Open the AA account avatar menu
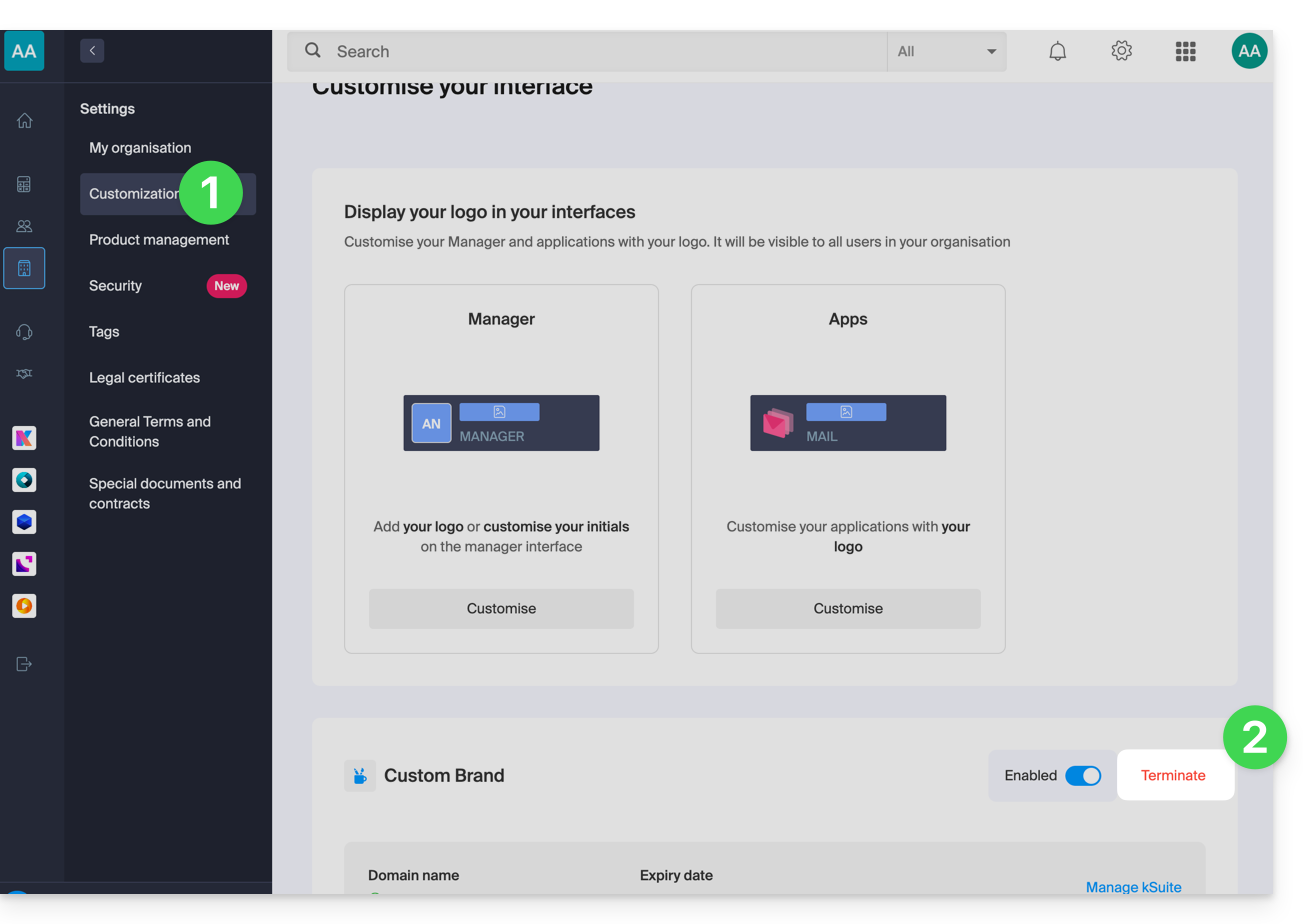Viewport: 1303px width, 924px height. pos(1249,51)
